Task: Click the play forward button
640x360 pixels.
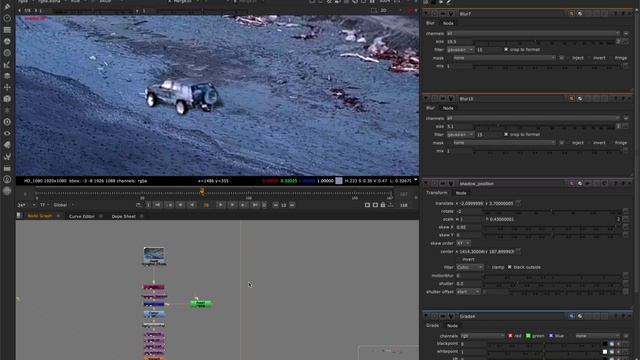Action: coord(220,205)
